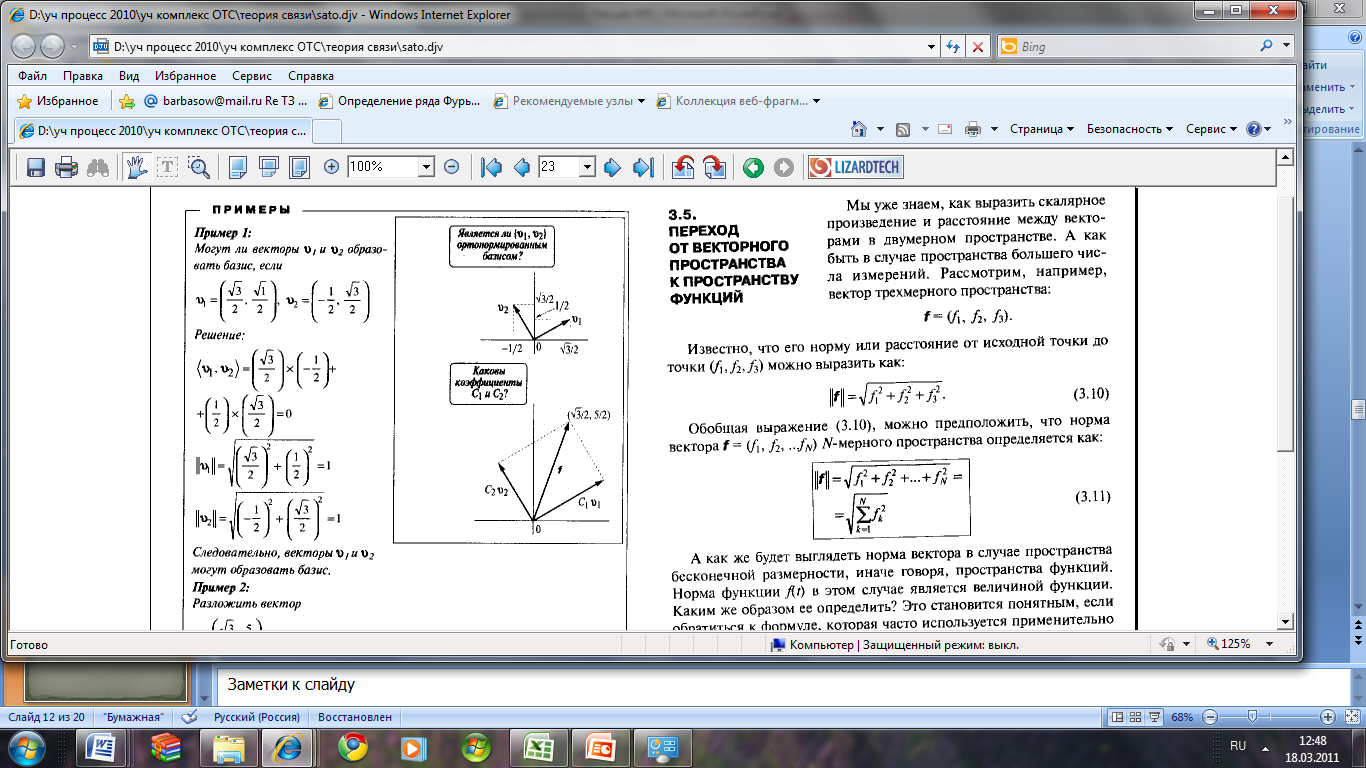Rotate page counterclockwise

[683, 167]
